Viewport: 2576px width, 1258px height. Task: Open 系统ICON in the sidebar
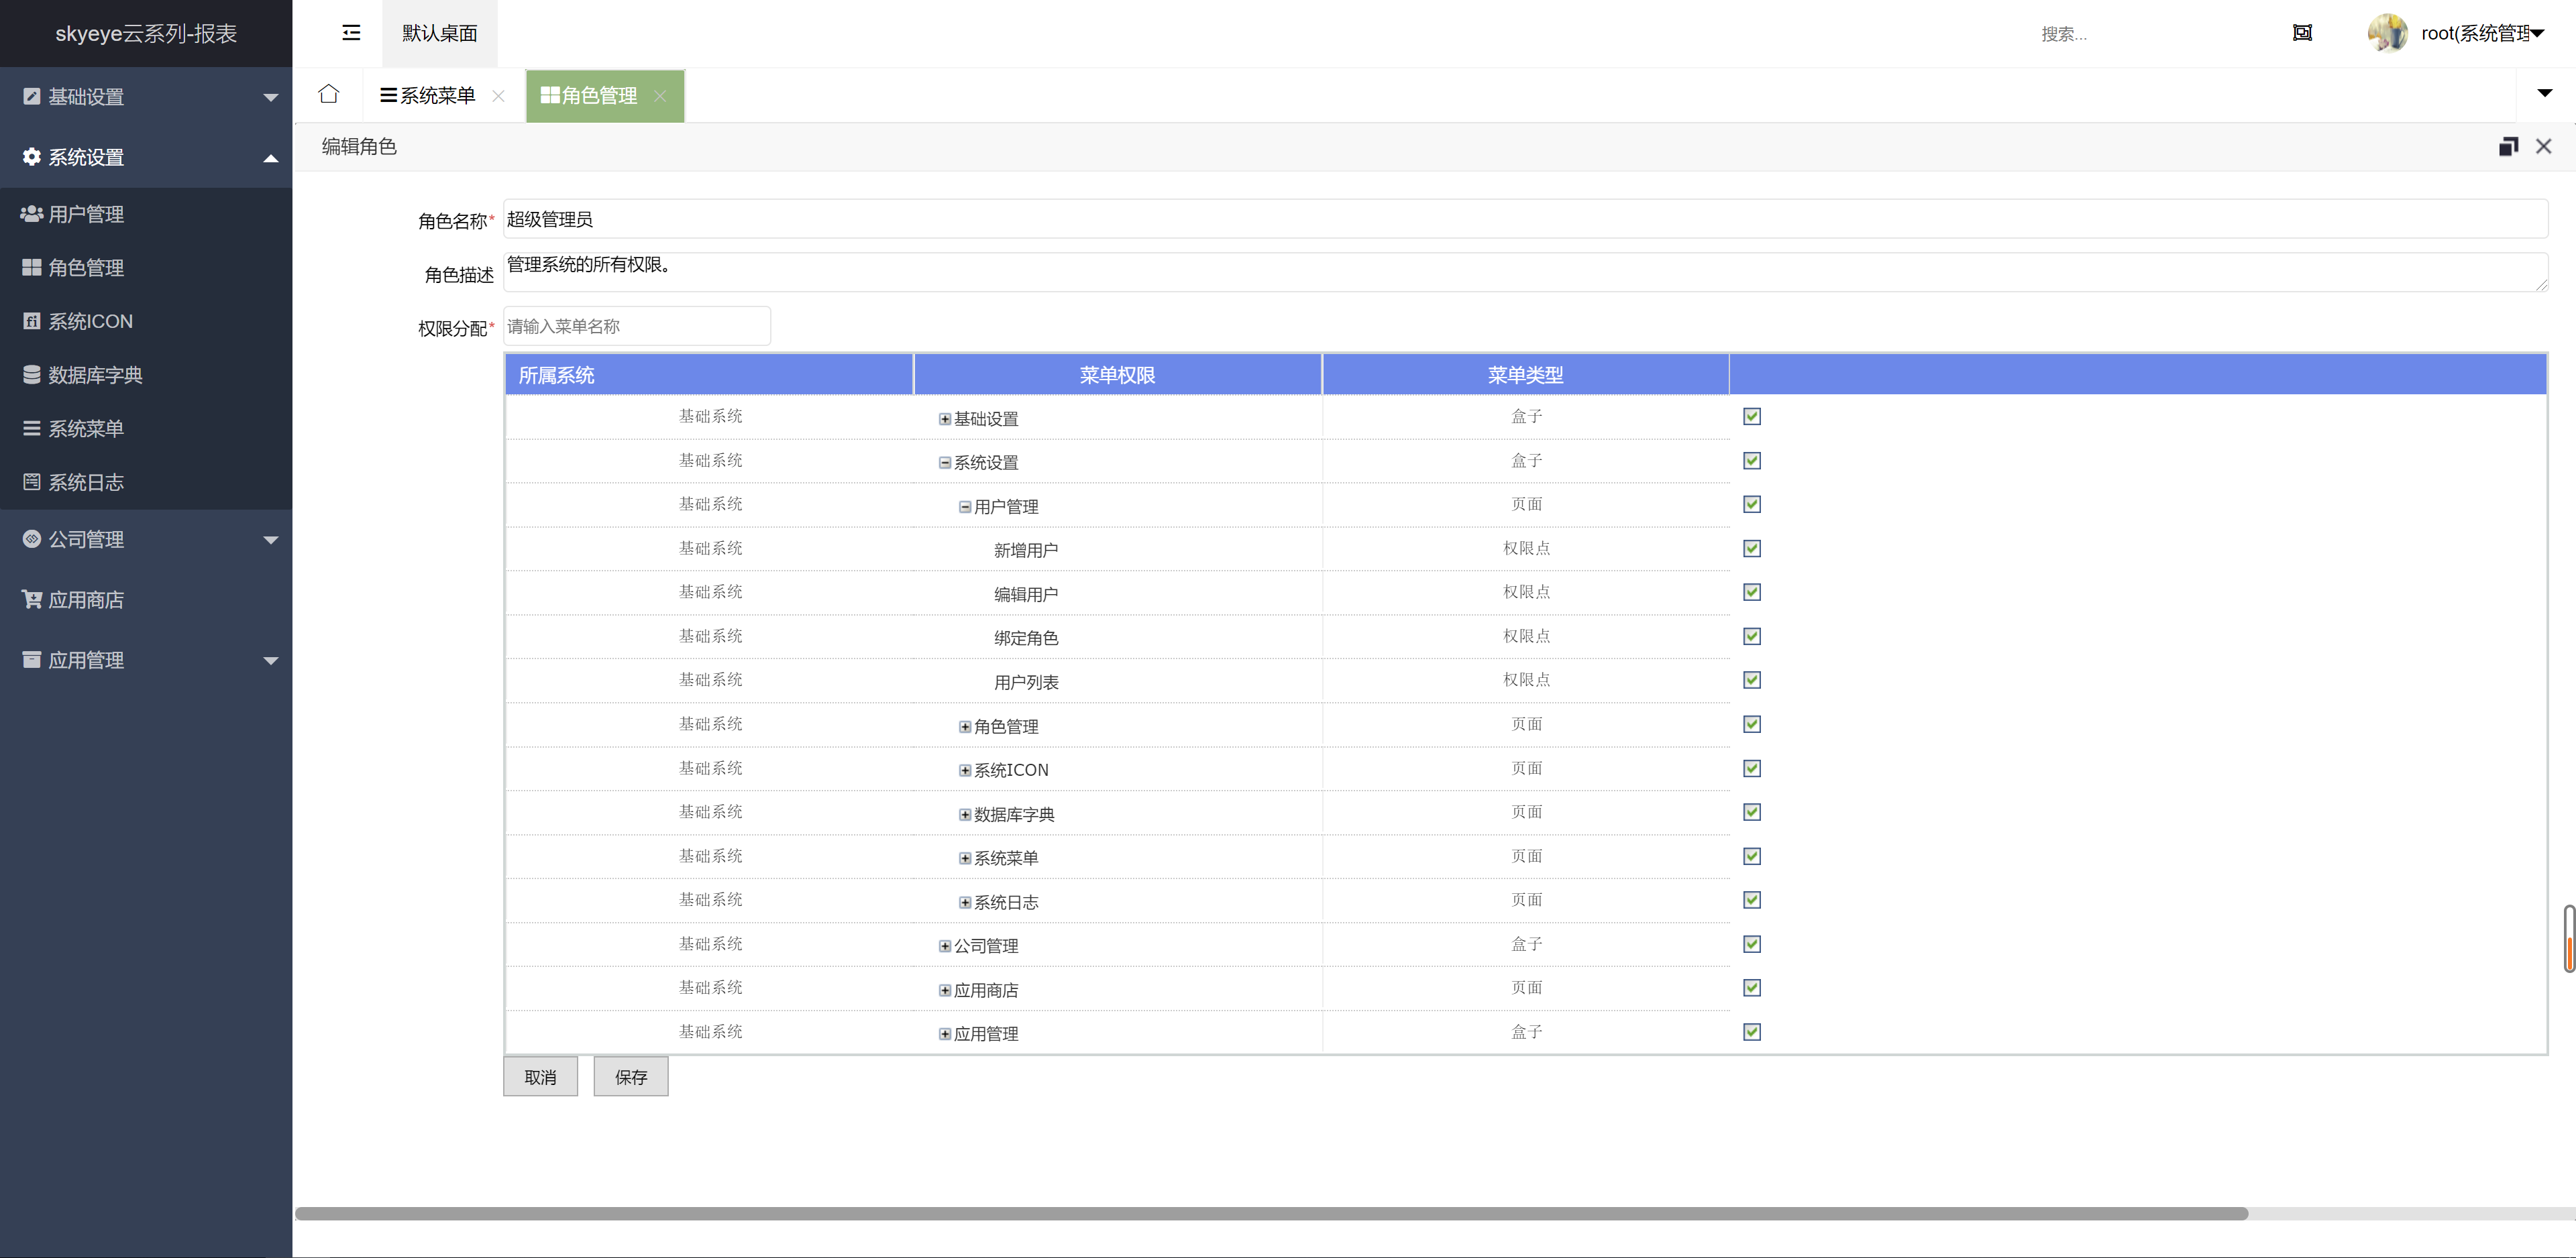pyautogui.click(x=90, y=321)
